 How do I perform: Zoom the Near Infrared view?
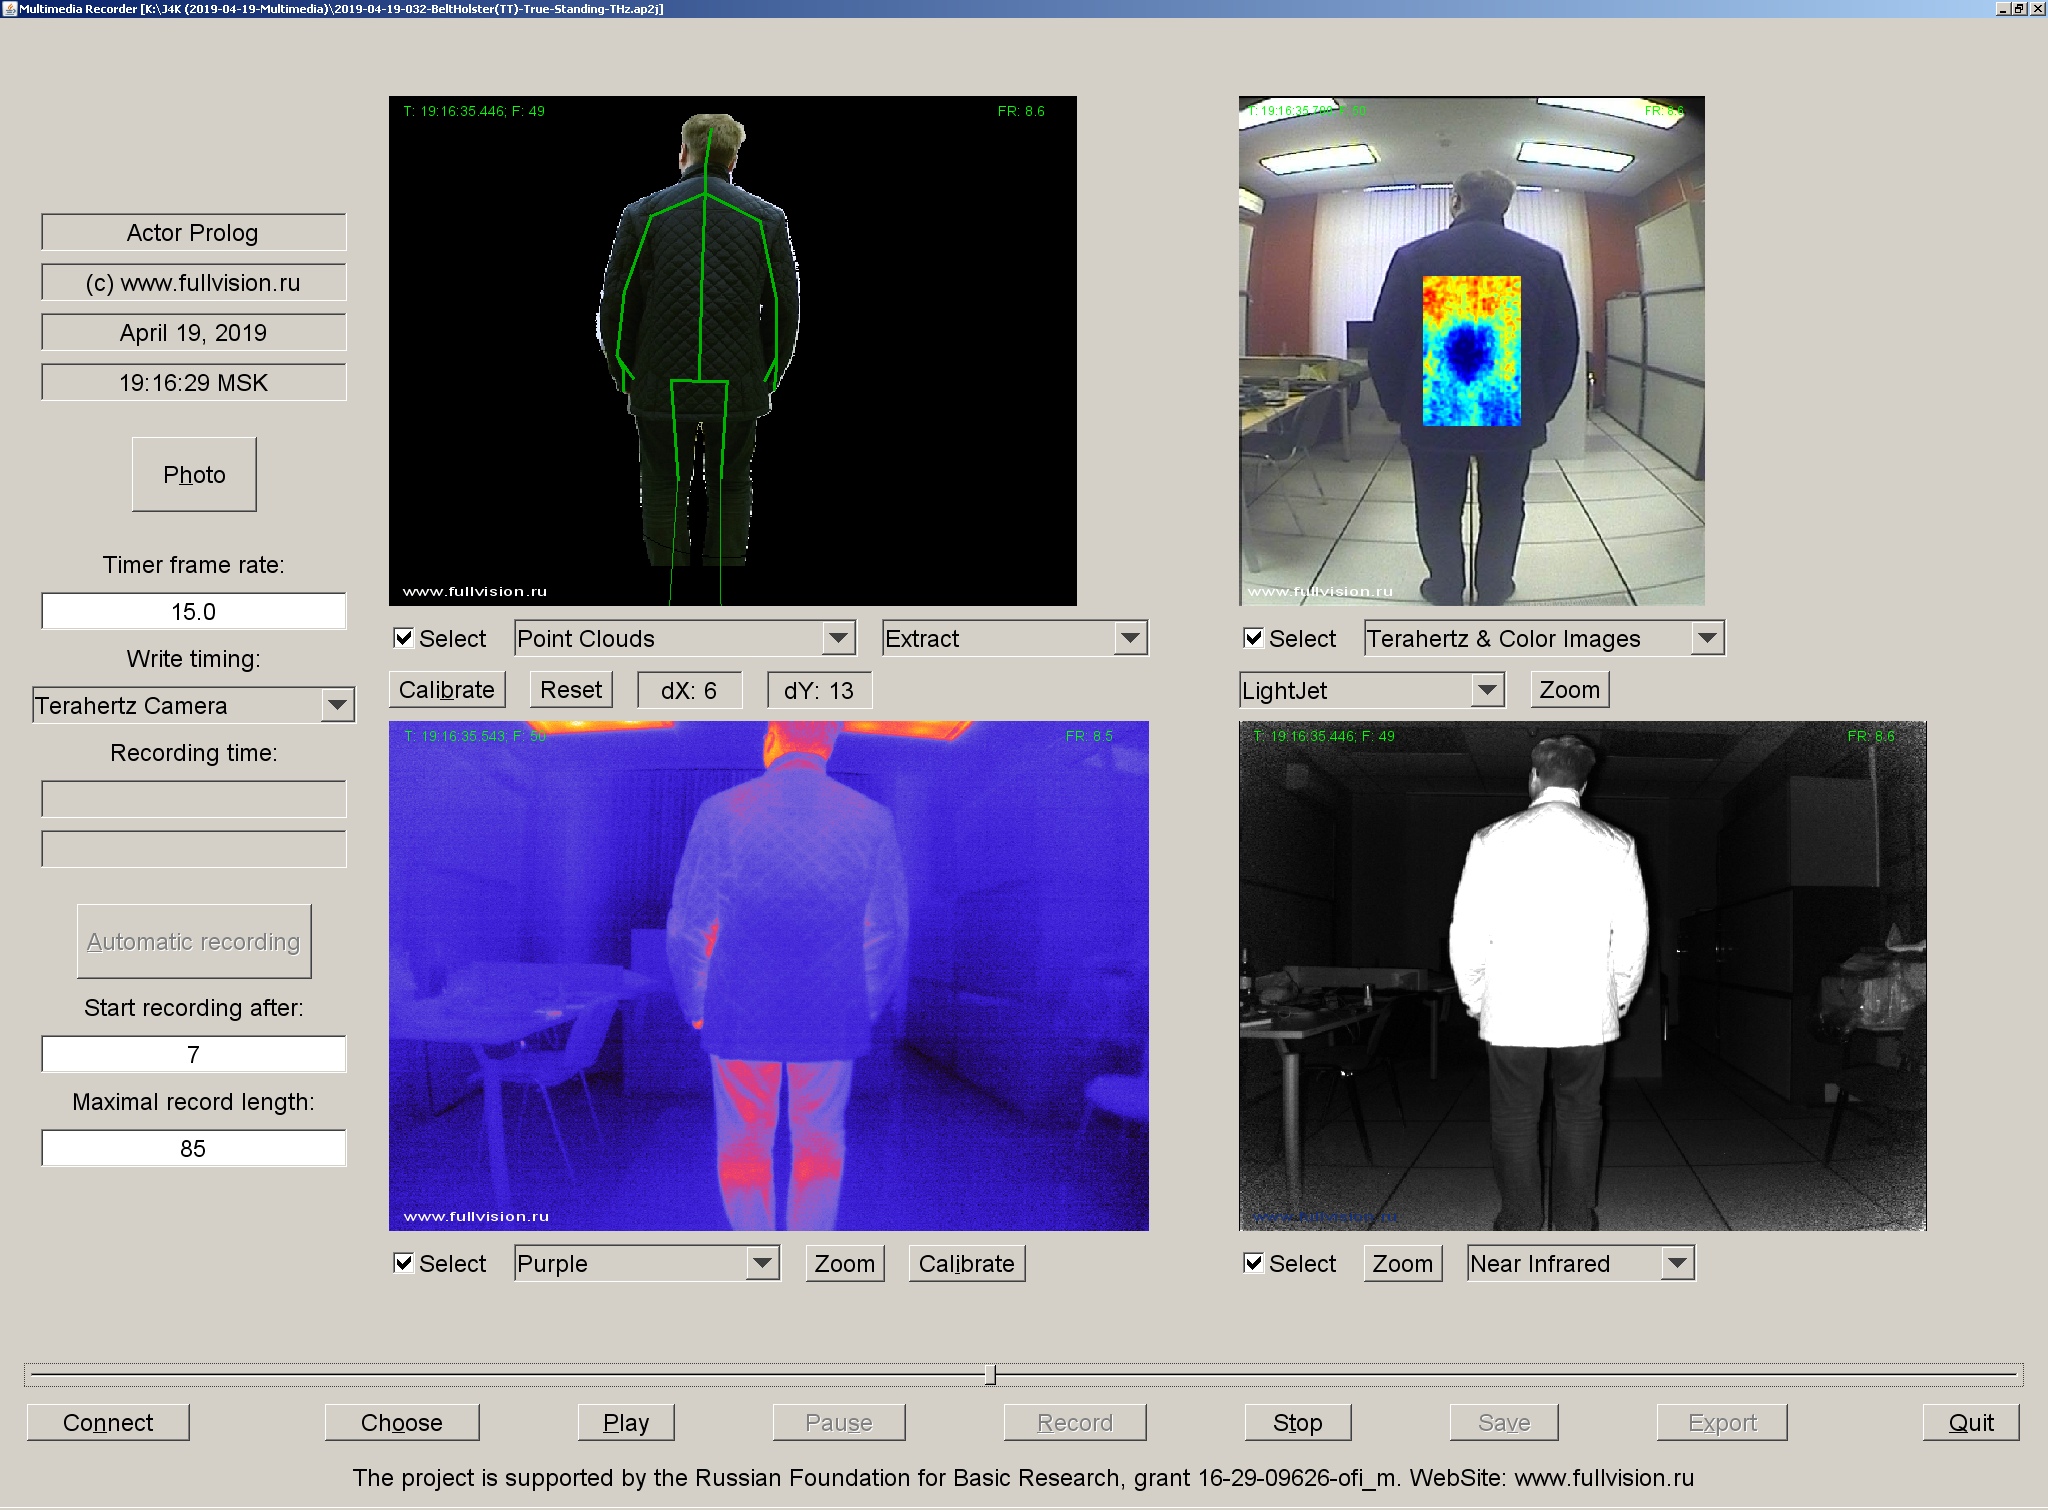click(x=1402, y=1263)
